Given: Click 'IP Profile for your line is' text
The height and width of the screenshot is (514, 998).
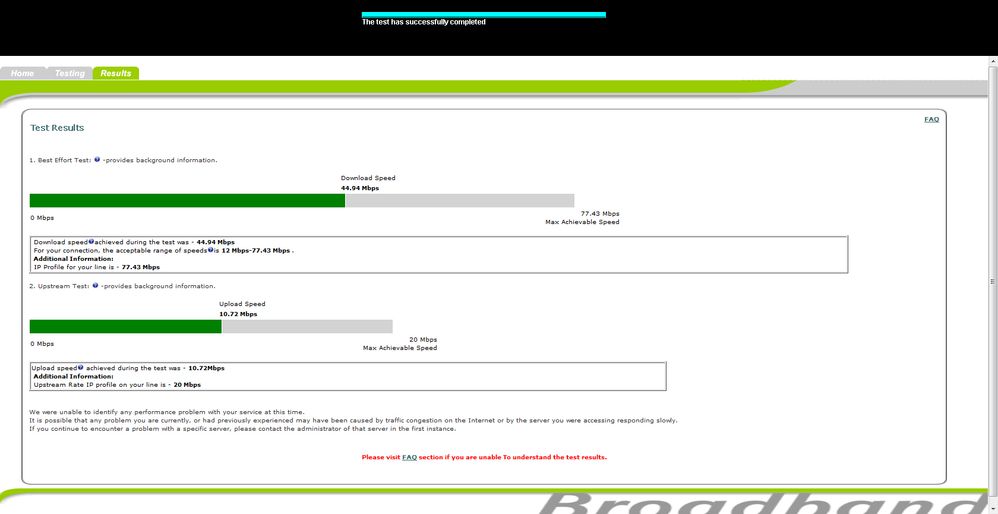Looking at the screenshot, I should 76,267.
